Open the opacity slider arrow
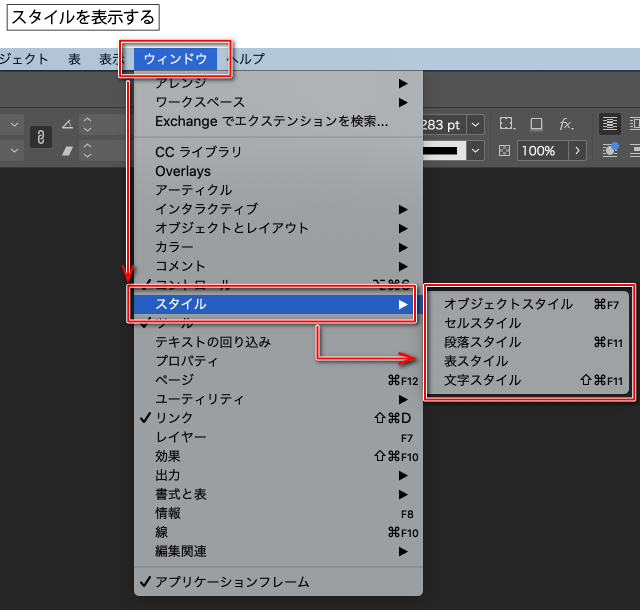The width and height of the screenshot is (640, 610). pos(577,151)
